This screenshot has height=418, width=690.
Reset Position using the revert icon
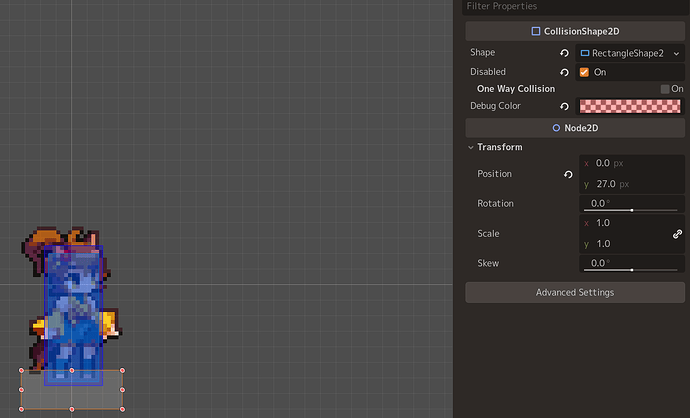coord(568,175)
